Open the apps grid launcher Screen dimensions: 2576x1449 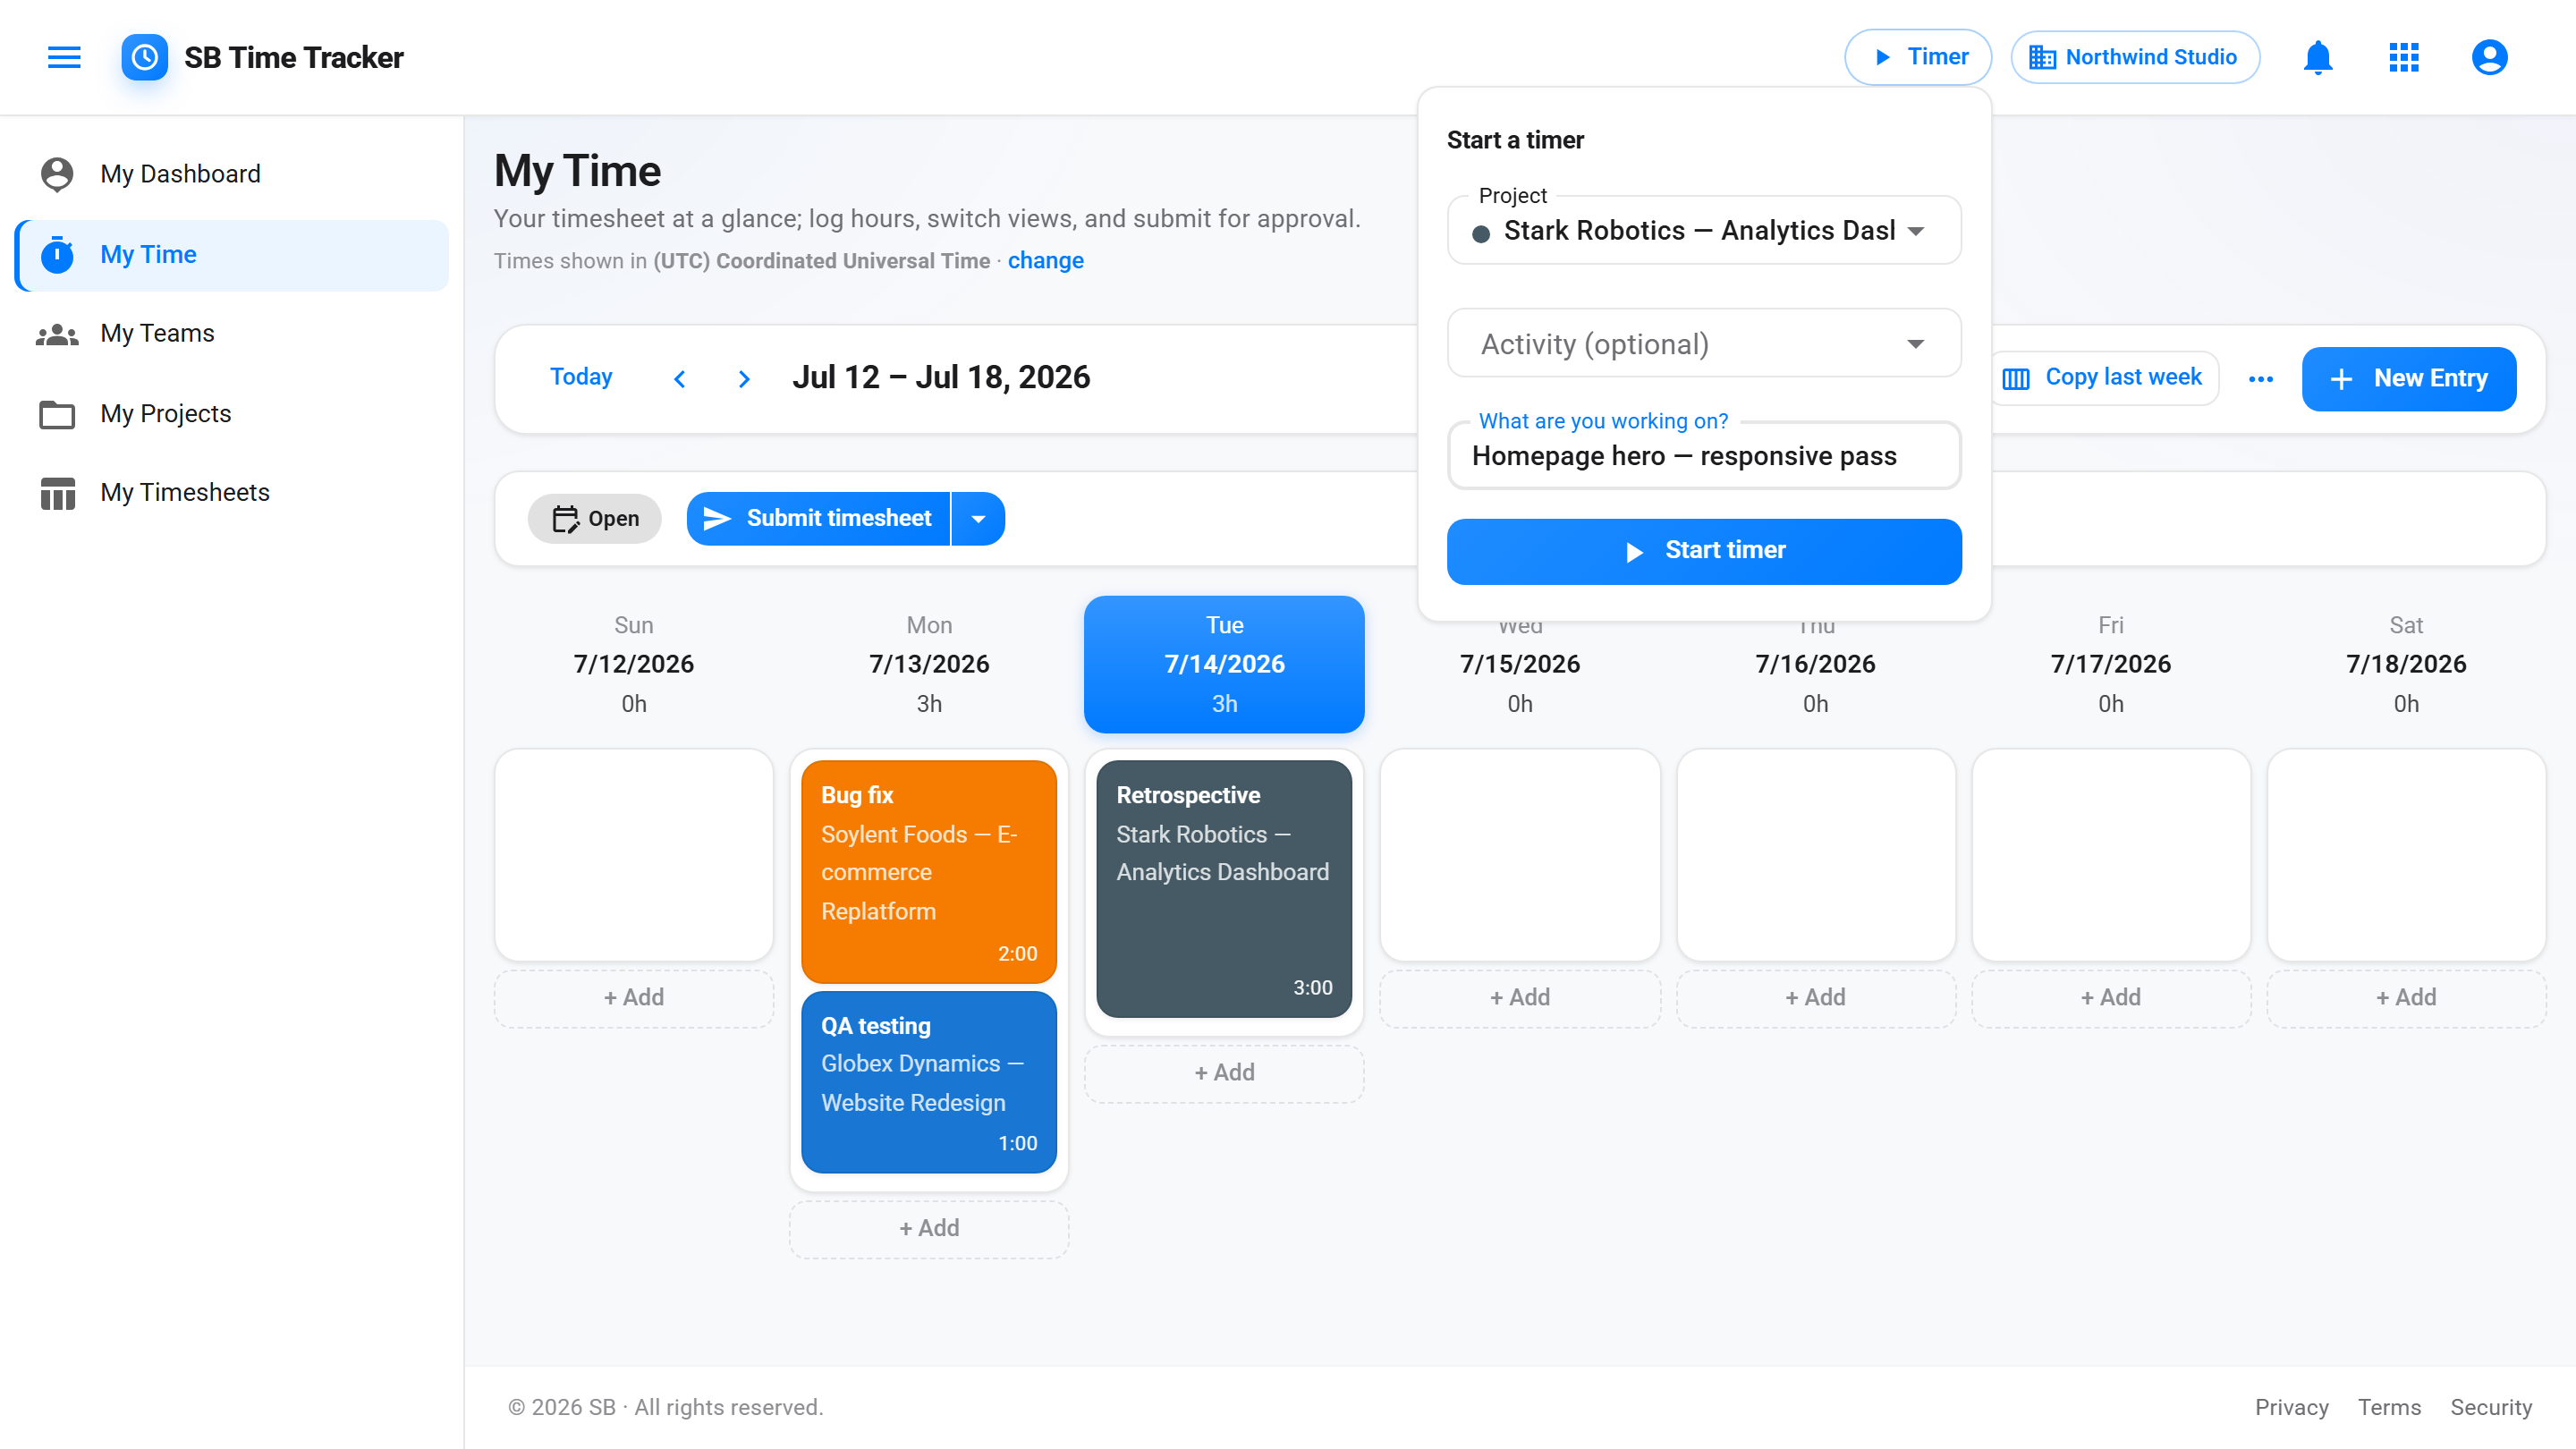2404,57
